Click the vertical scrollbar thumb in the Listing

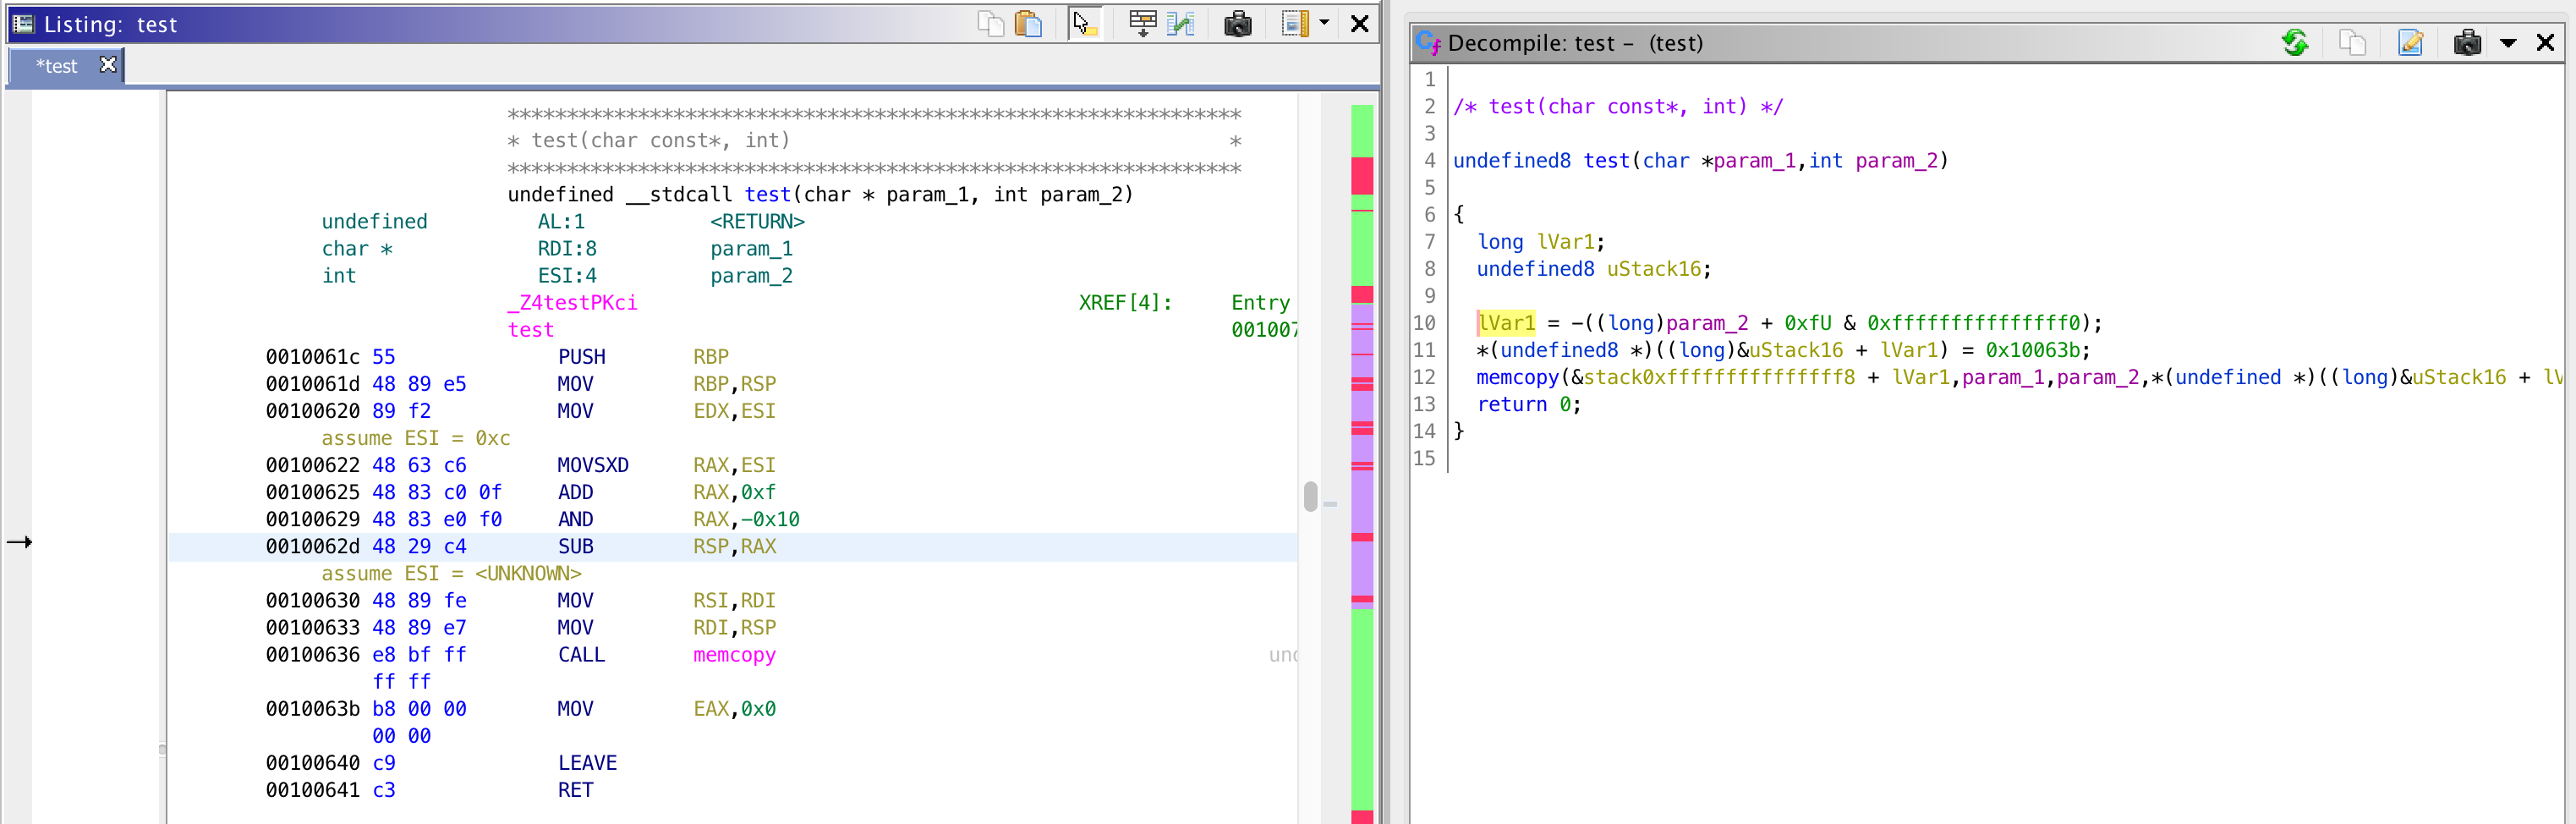1310,495
